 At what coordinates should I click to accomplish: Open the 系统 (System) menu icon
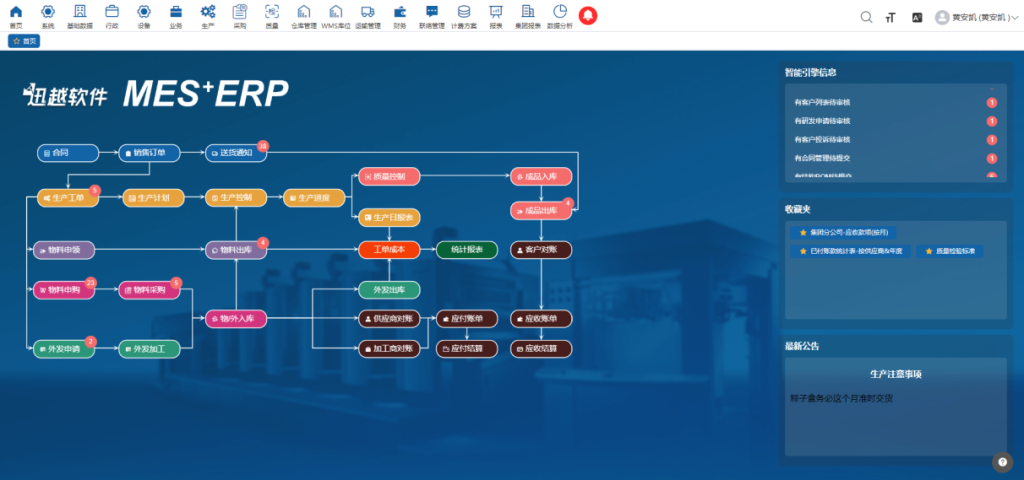[47, 14]
